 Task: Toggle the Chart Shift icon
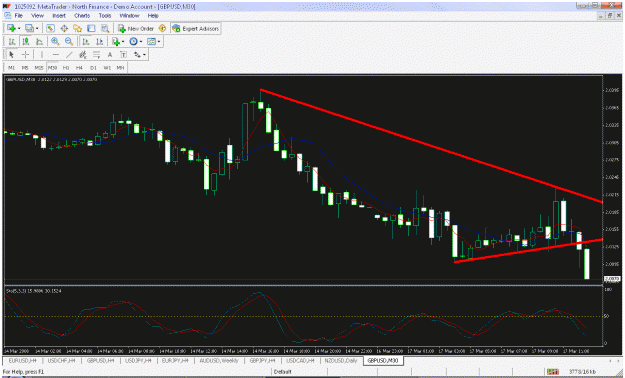(99, 41)
